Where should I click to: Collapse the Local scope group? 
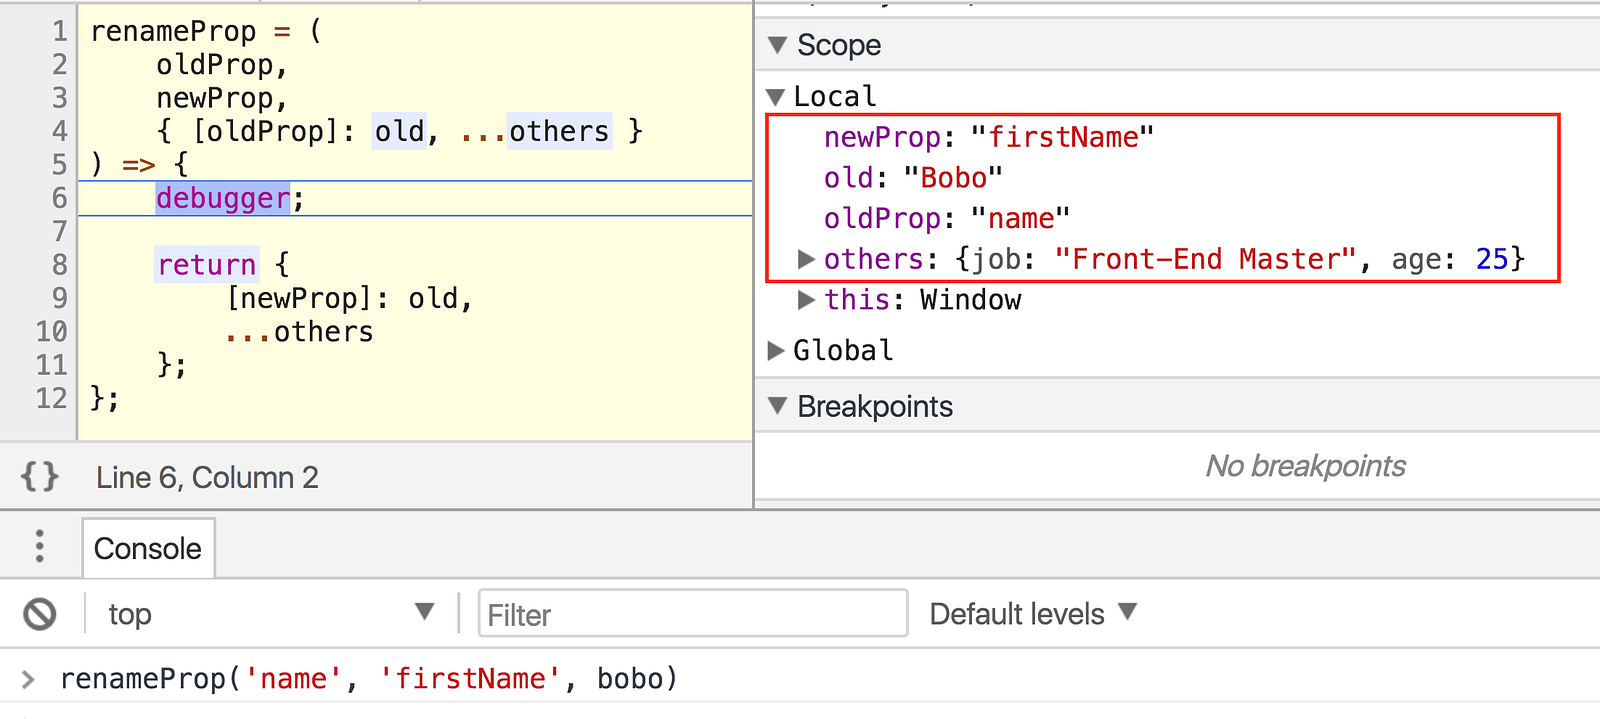tap(775, 97)
